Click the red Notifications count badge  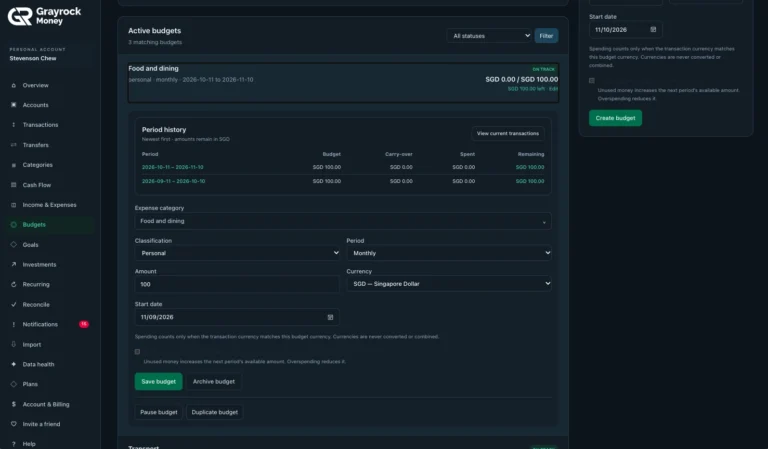tap(84, 324)
